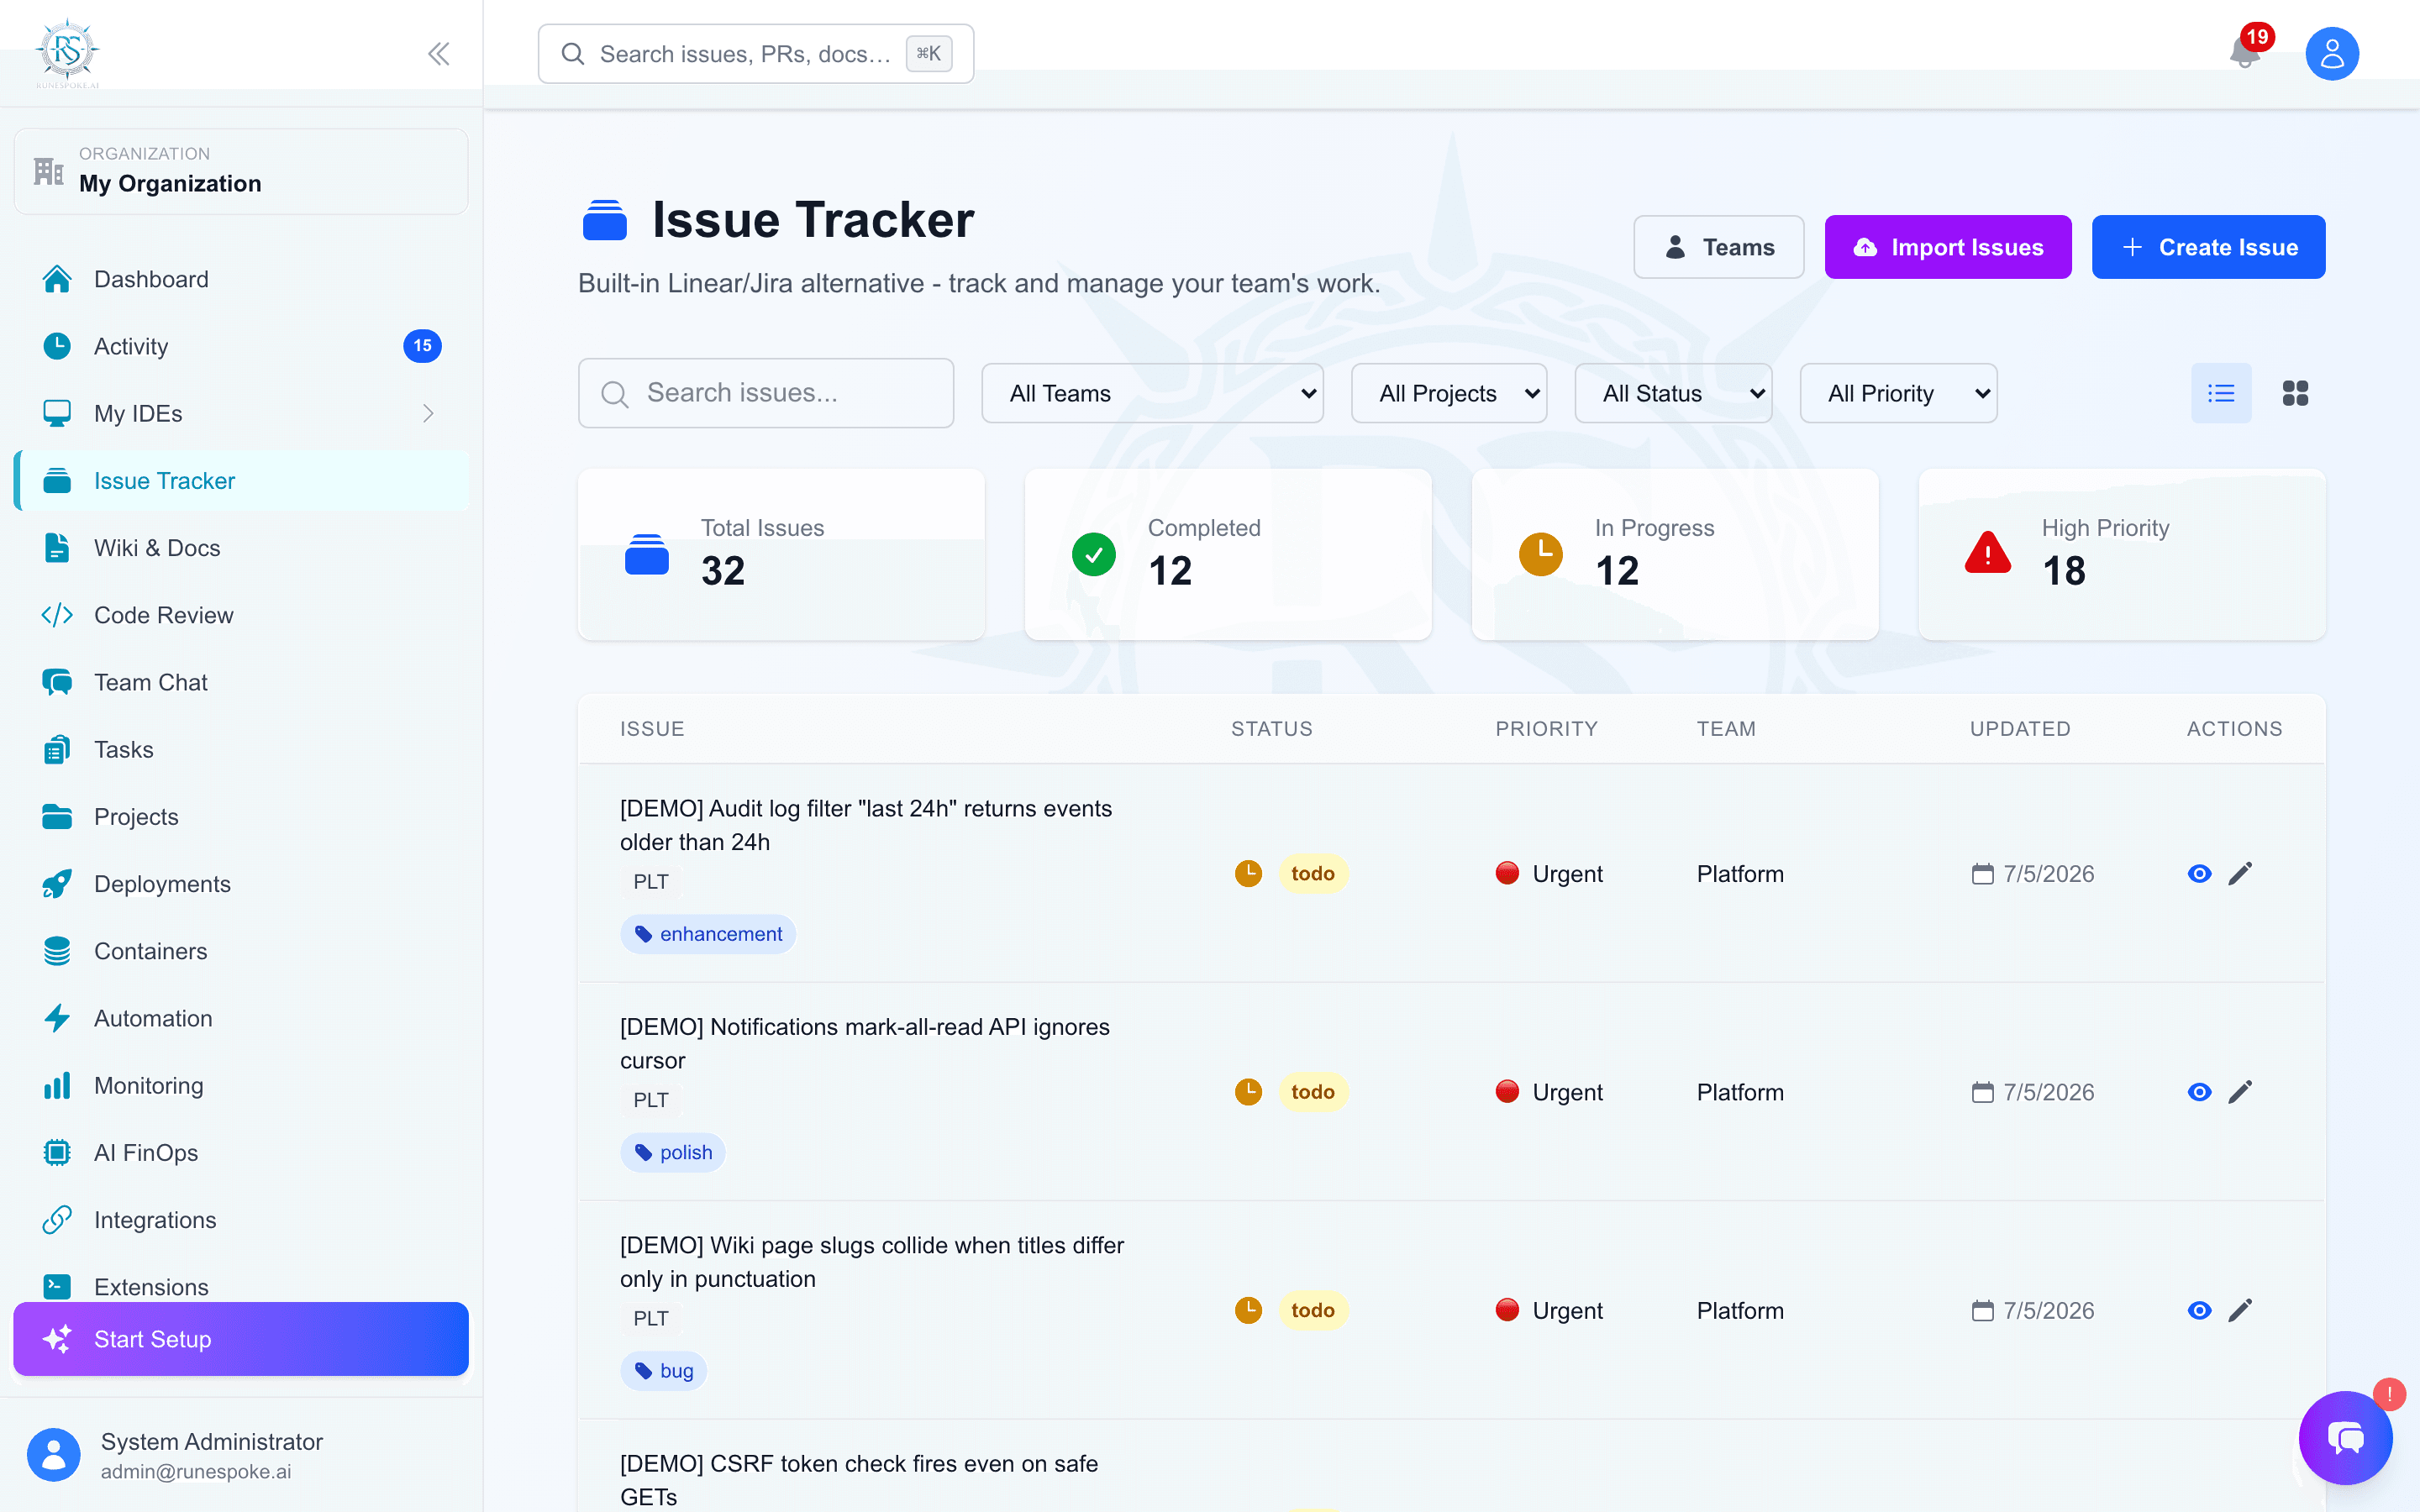This screenshot has width=2420, height=1512.
Task: Open Activity page in sidebar
Action: click(241, 346)
